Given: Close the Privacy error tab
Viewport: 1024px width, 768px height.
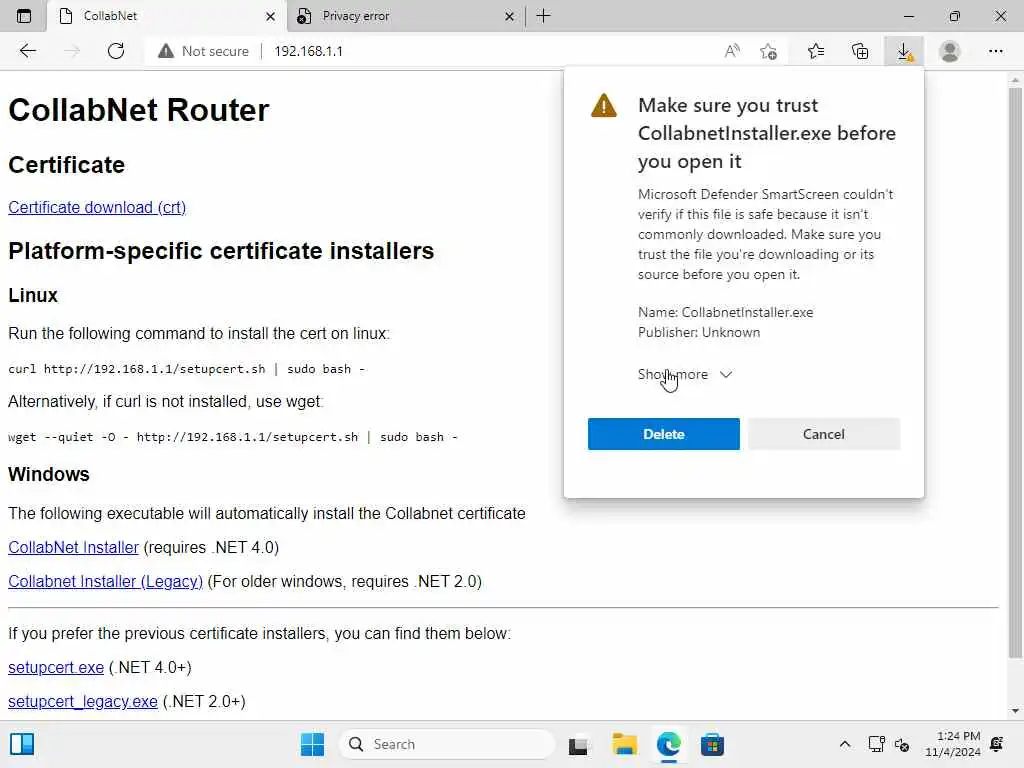Looking at the screenshot, I should tap(509, 16).
